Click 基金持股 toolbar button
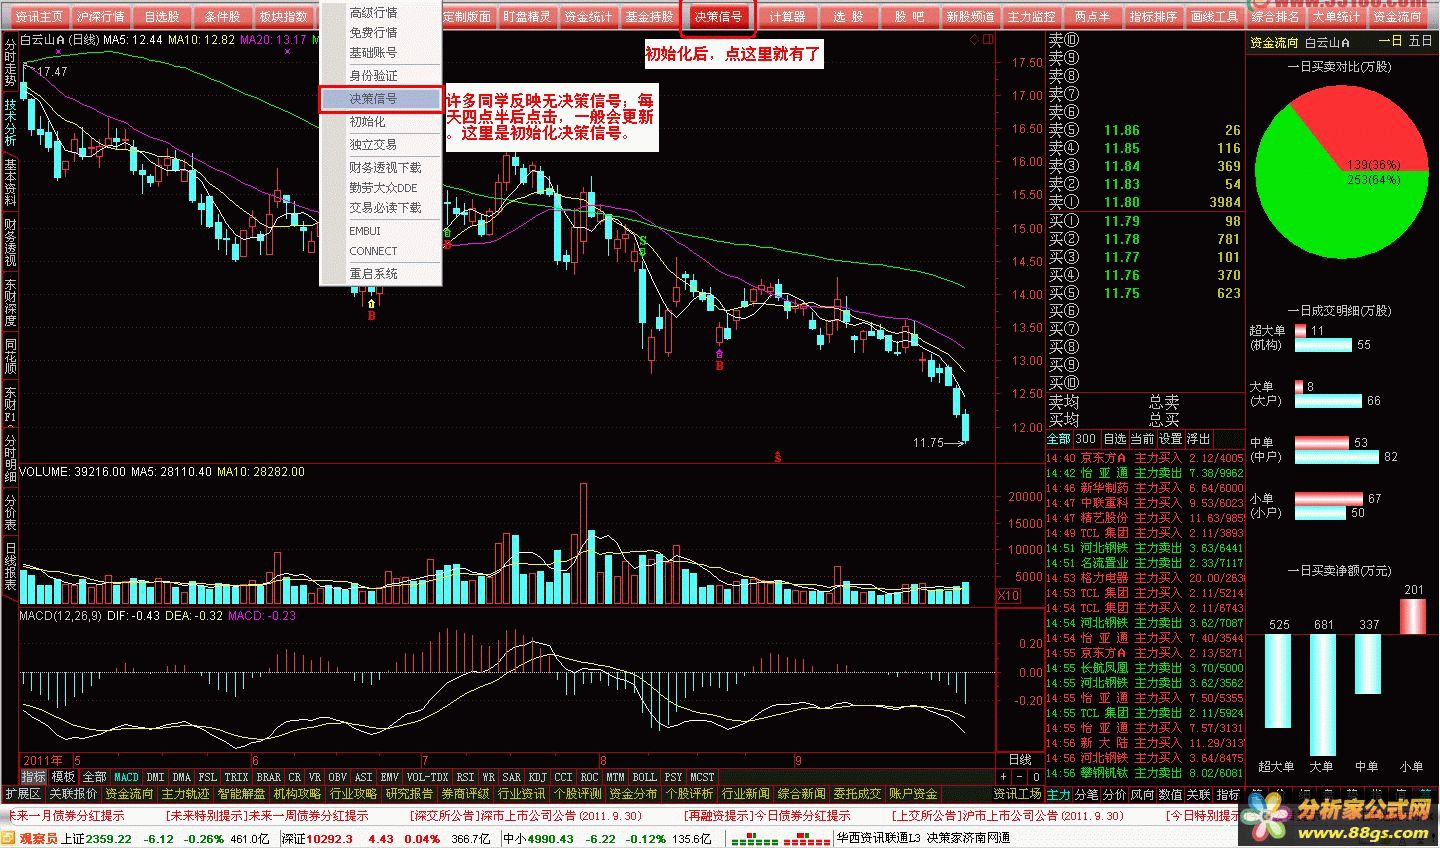The height and width of the screenshot is (848, 1440). click(649, 17)
